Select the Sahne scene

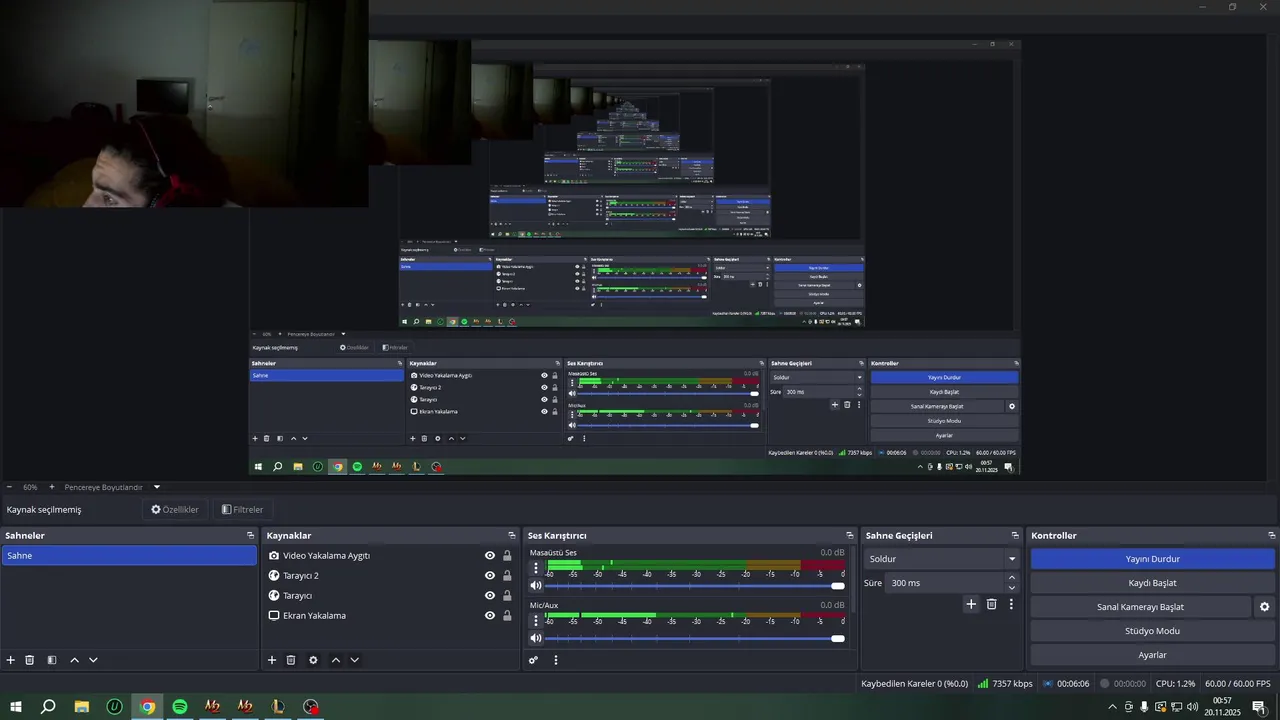(129, 555)
